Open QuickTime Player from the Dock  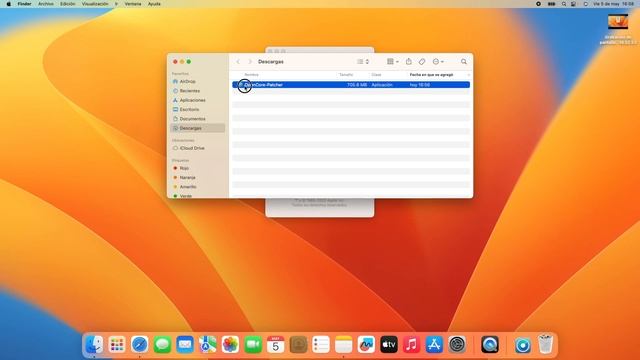point(490,345)
